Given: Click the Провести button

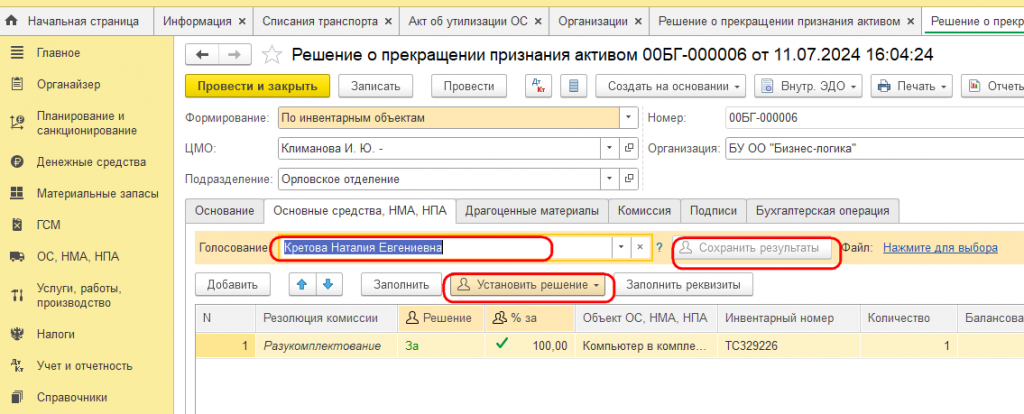Looking at the screenshot, I should coord(469,86).
